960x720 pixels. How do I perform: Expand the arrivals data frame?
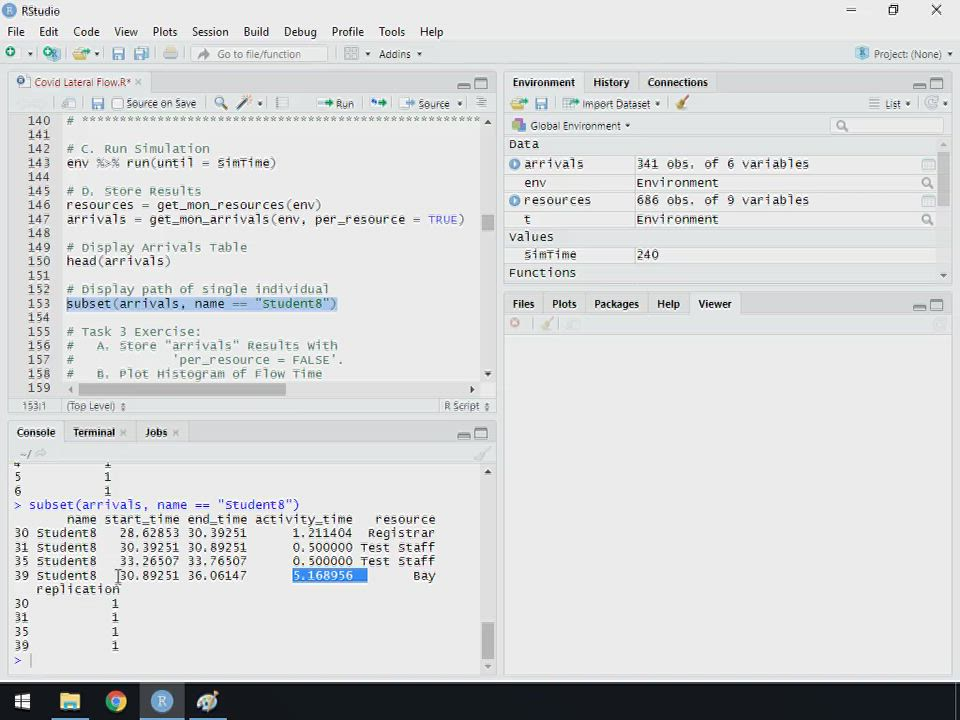[x=515, y=164]
